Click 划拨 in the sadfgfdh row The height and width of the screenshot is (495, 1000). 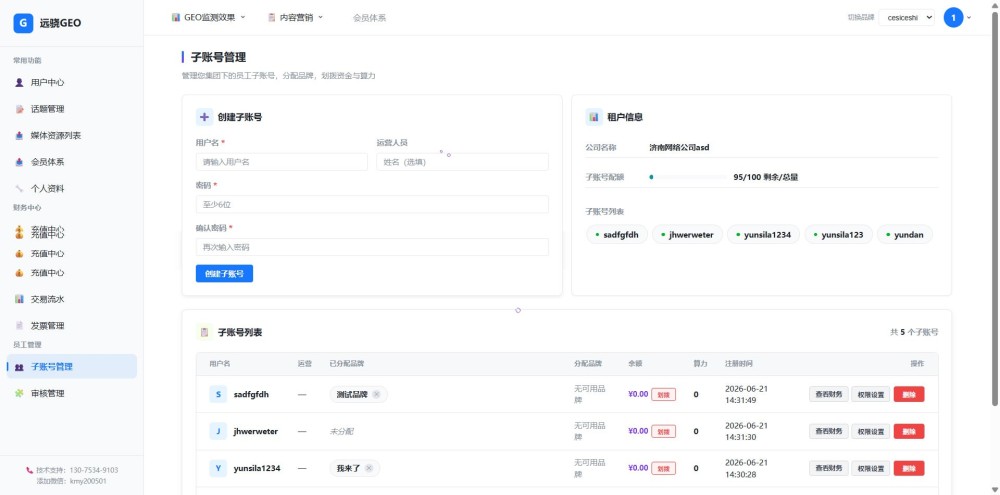pyautogui.click(x=663, y=395)
